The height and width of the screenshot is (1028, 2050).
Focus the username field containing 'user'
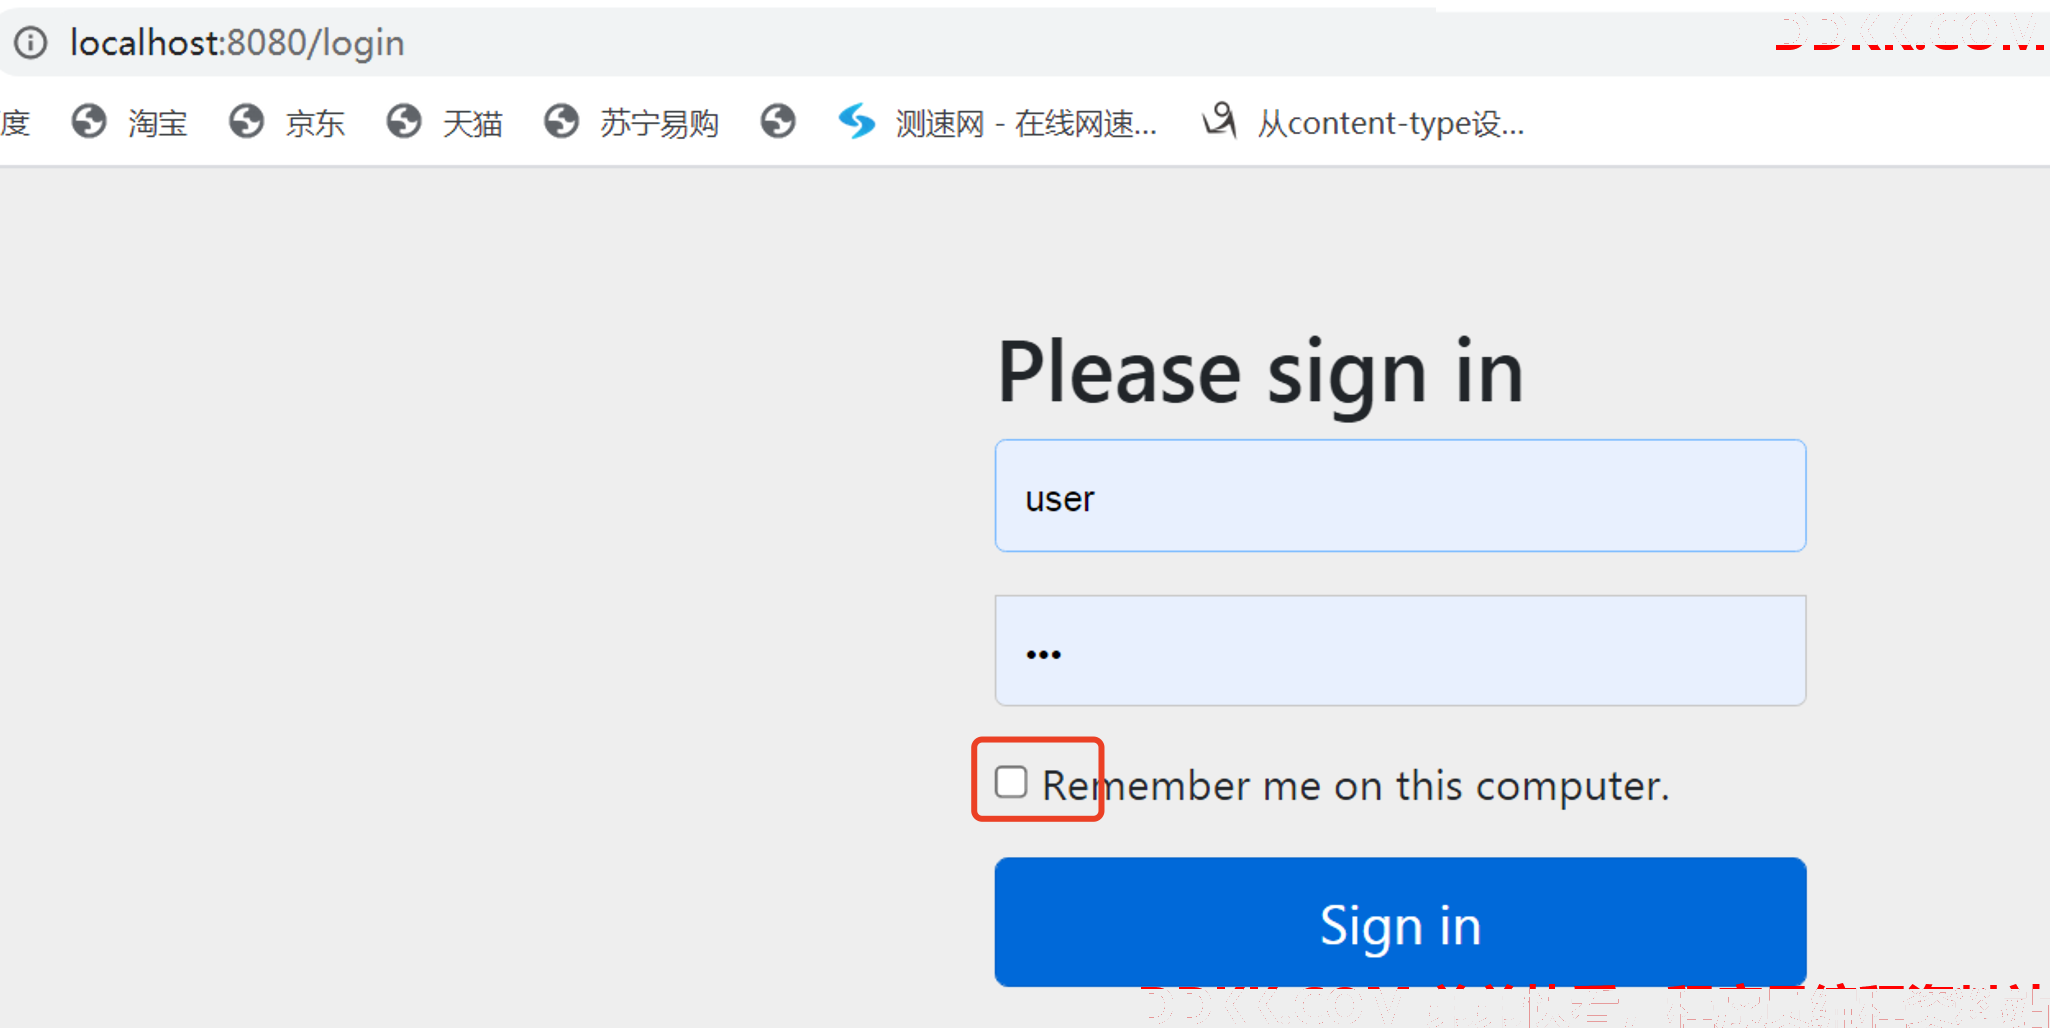(1400, 496)
